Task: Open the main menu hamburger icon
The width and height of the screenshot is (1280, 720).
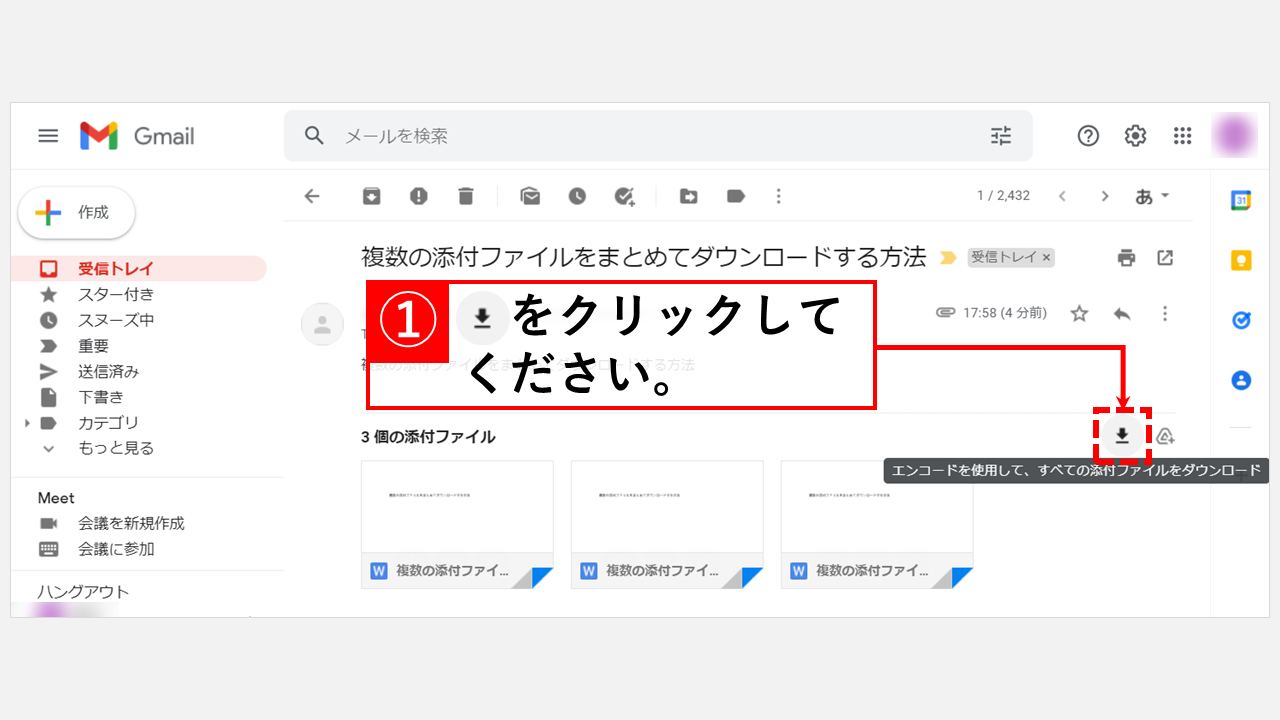Action: coord(48,136)
